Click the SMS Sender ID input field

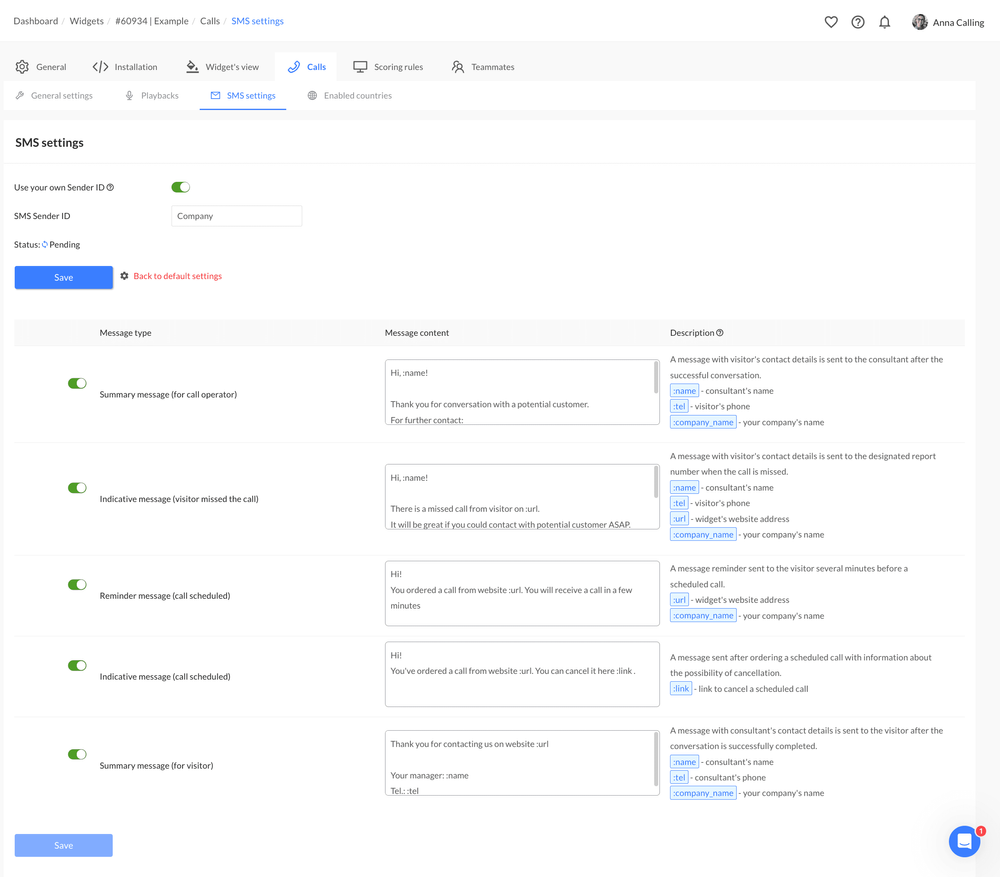(x=236, y=215)
